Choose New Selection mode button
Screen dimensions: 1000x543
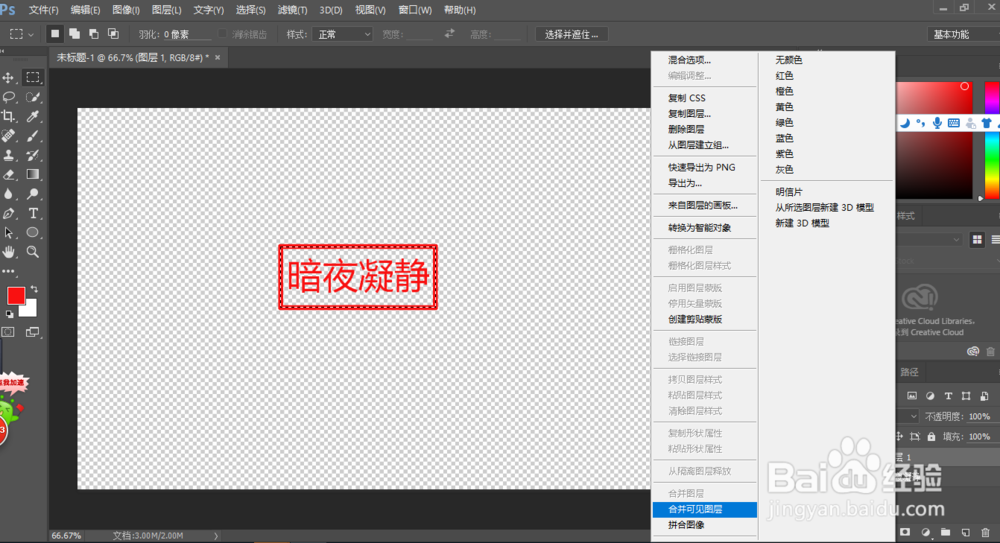(55, 34)
